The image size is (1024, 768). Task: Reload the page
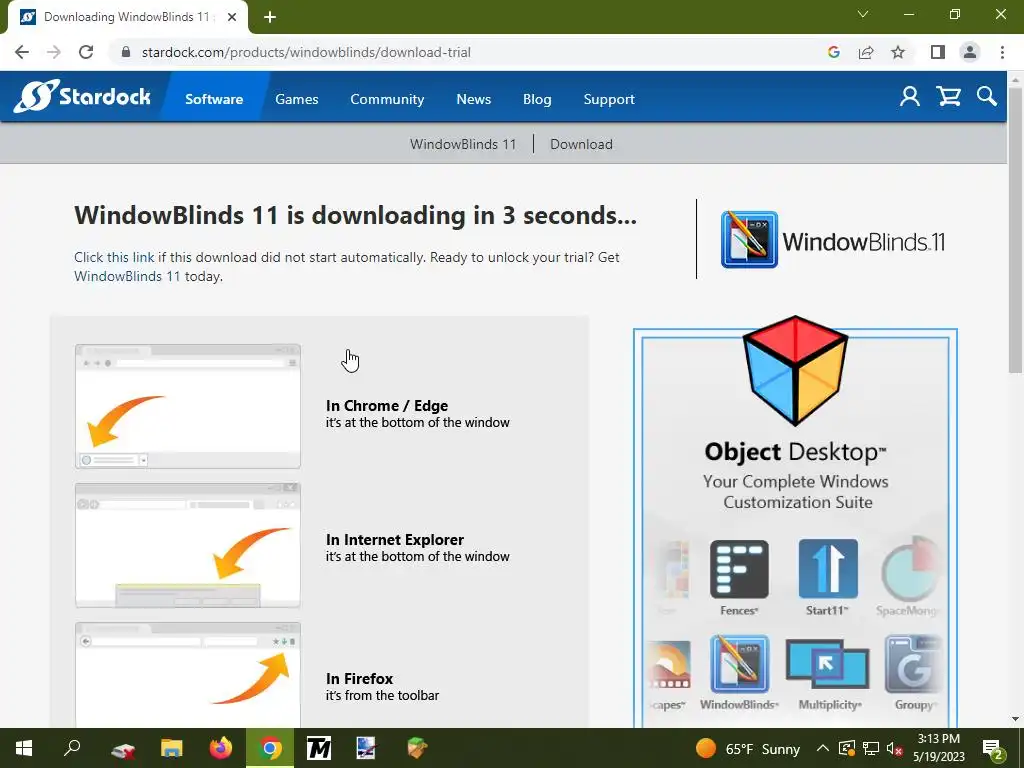point(86,52)
